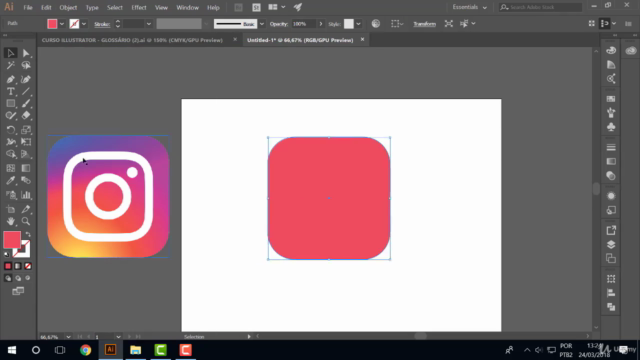Screen dimensions: 640x360
Task: Choose the Magic Wand tool
Action: [11, 65]
